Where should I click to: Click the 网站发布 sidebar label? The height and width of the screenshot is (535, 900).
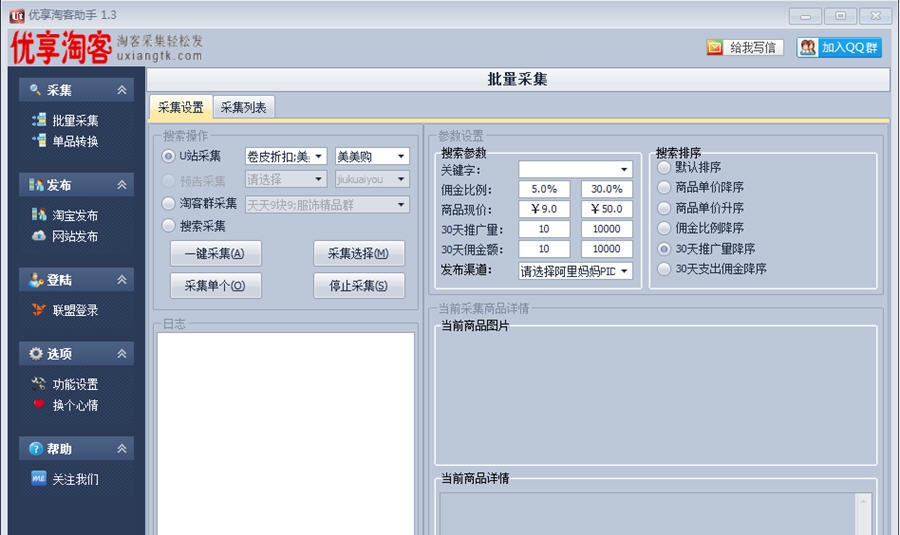75,236
